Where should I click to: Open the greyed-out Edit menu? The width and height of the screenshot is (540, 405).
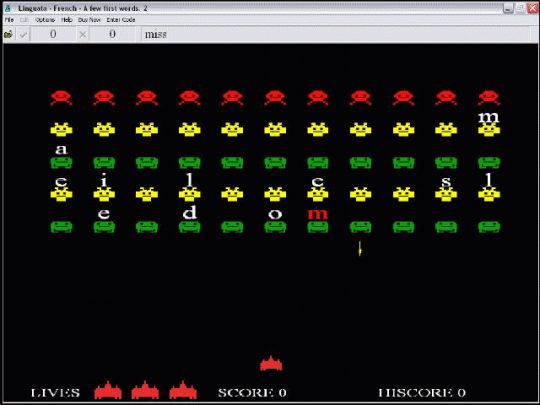coord(24,20)
